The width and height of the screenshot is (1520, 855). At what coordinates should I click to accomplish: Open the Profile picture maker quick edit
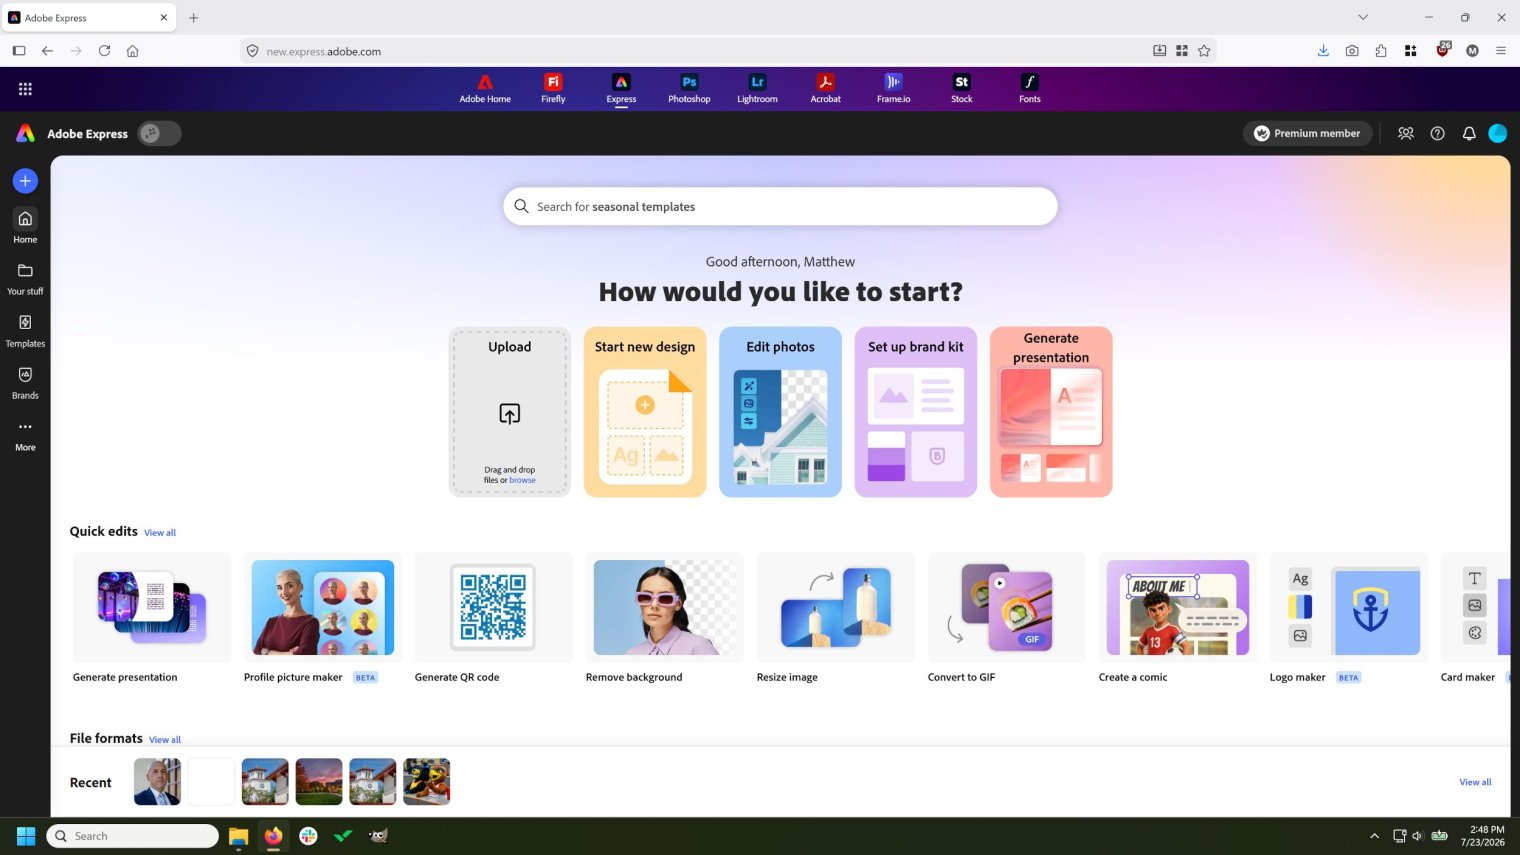[323, 607]
